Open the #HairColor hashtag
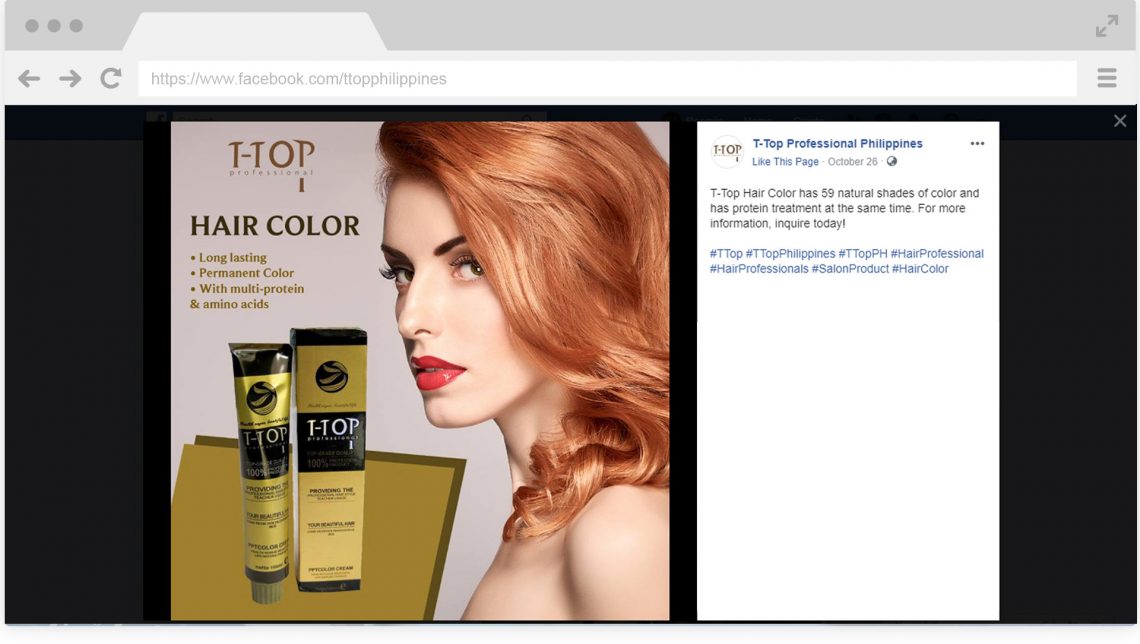This screenshot has height=644, width=1140. coord(920,269)
